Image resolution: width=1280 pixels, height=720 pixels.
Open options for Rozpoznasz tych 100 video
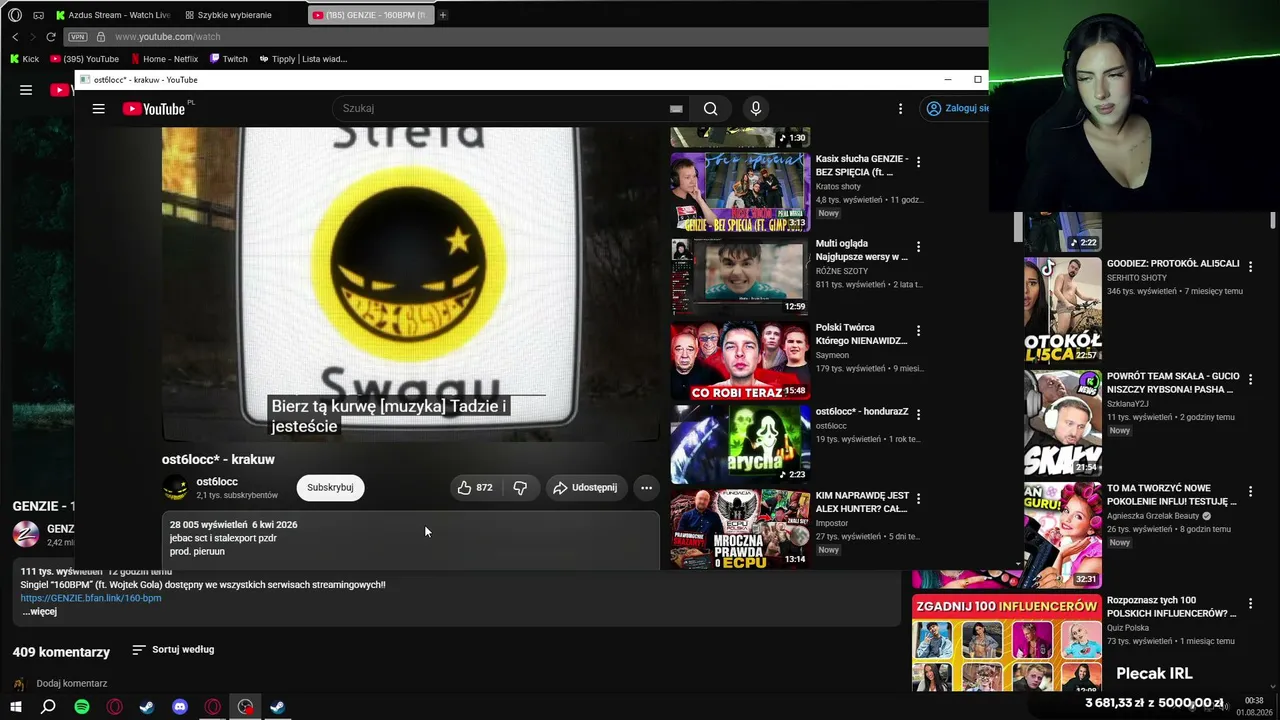pos(1250,604)
